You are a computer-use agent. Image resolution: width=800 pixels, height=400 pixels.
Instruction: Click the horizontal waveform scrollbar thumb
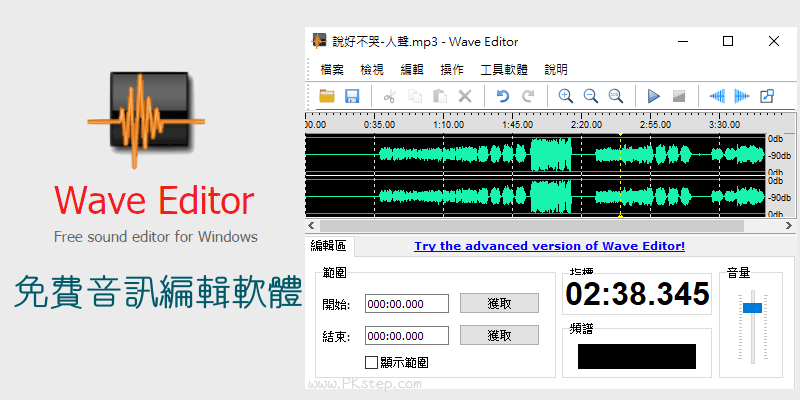(x=532, y=225)
